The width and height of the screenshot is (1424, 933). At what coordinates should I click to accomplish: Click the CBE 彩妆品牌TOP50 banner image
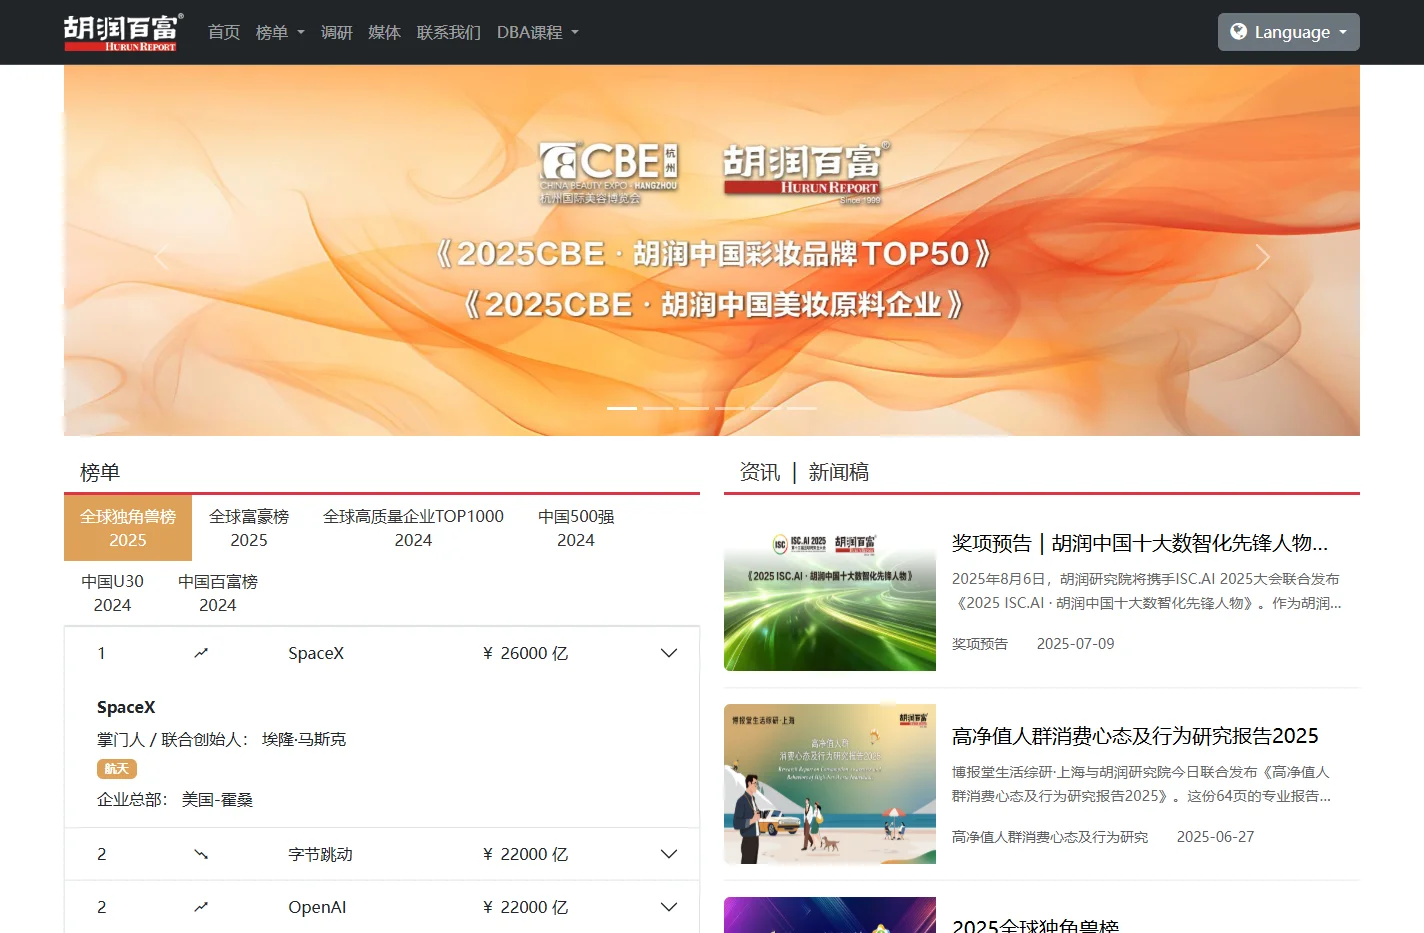click(712, 250)
